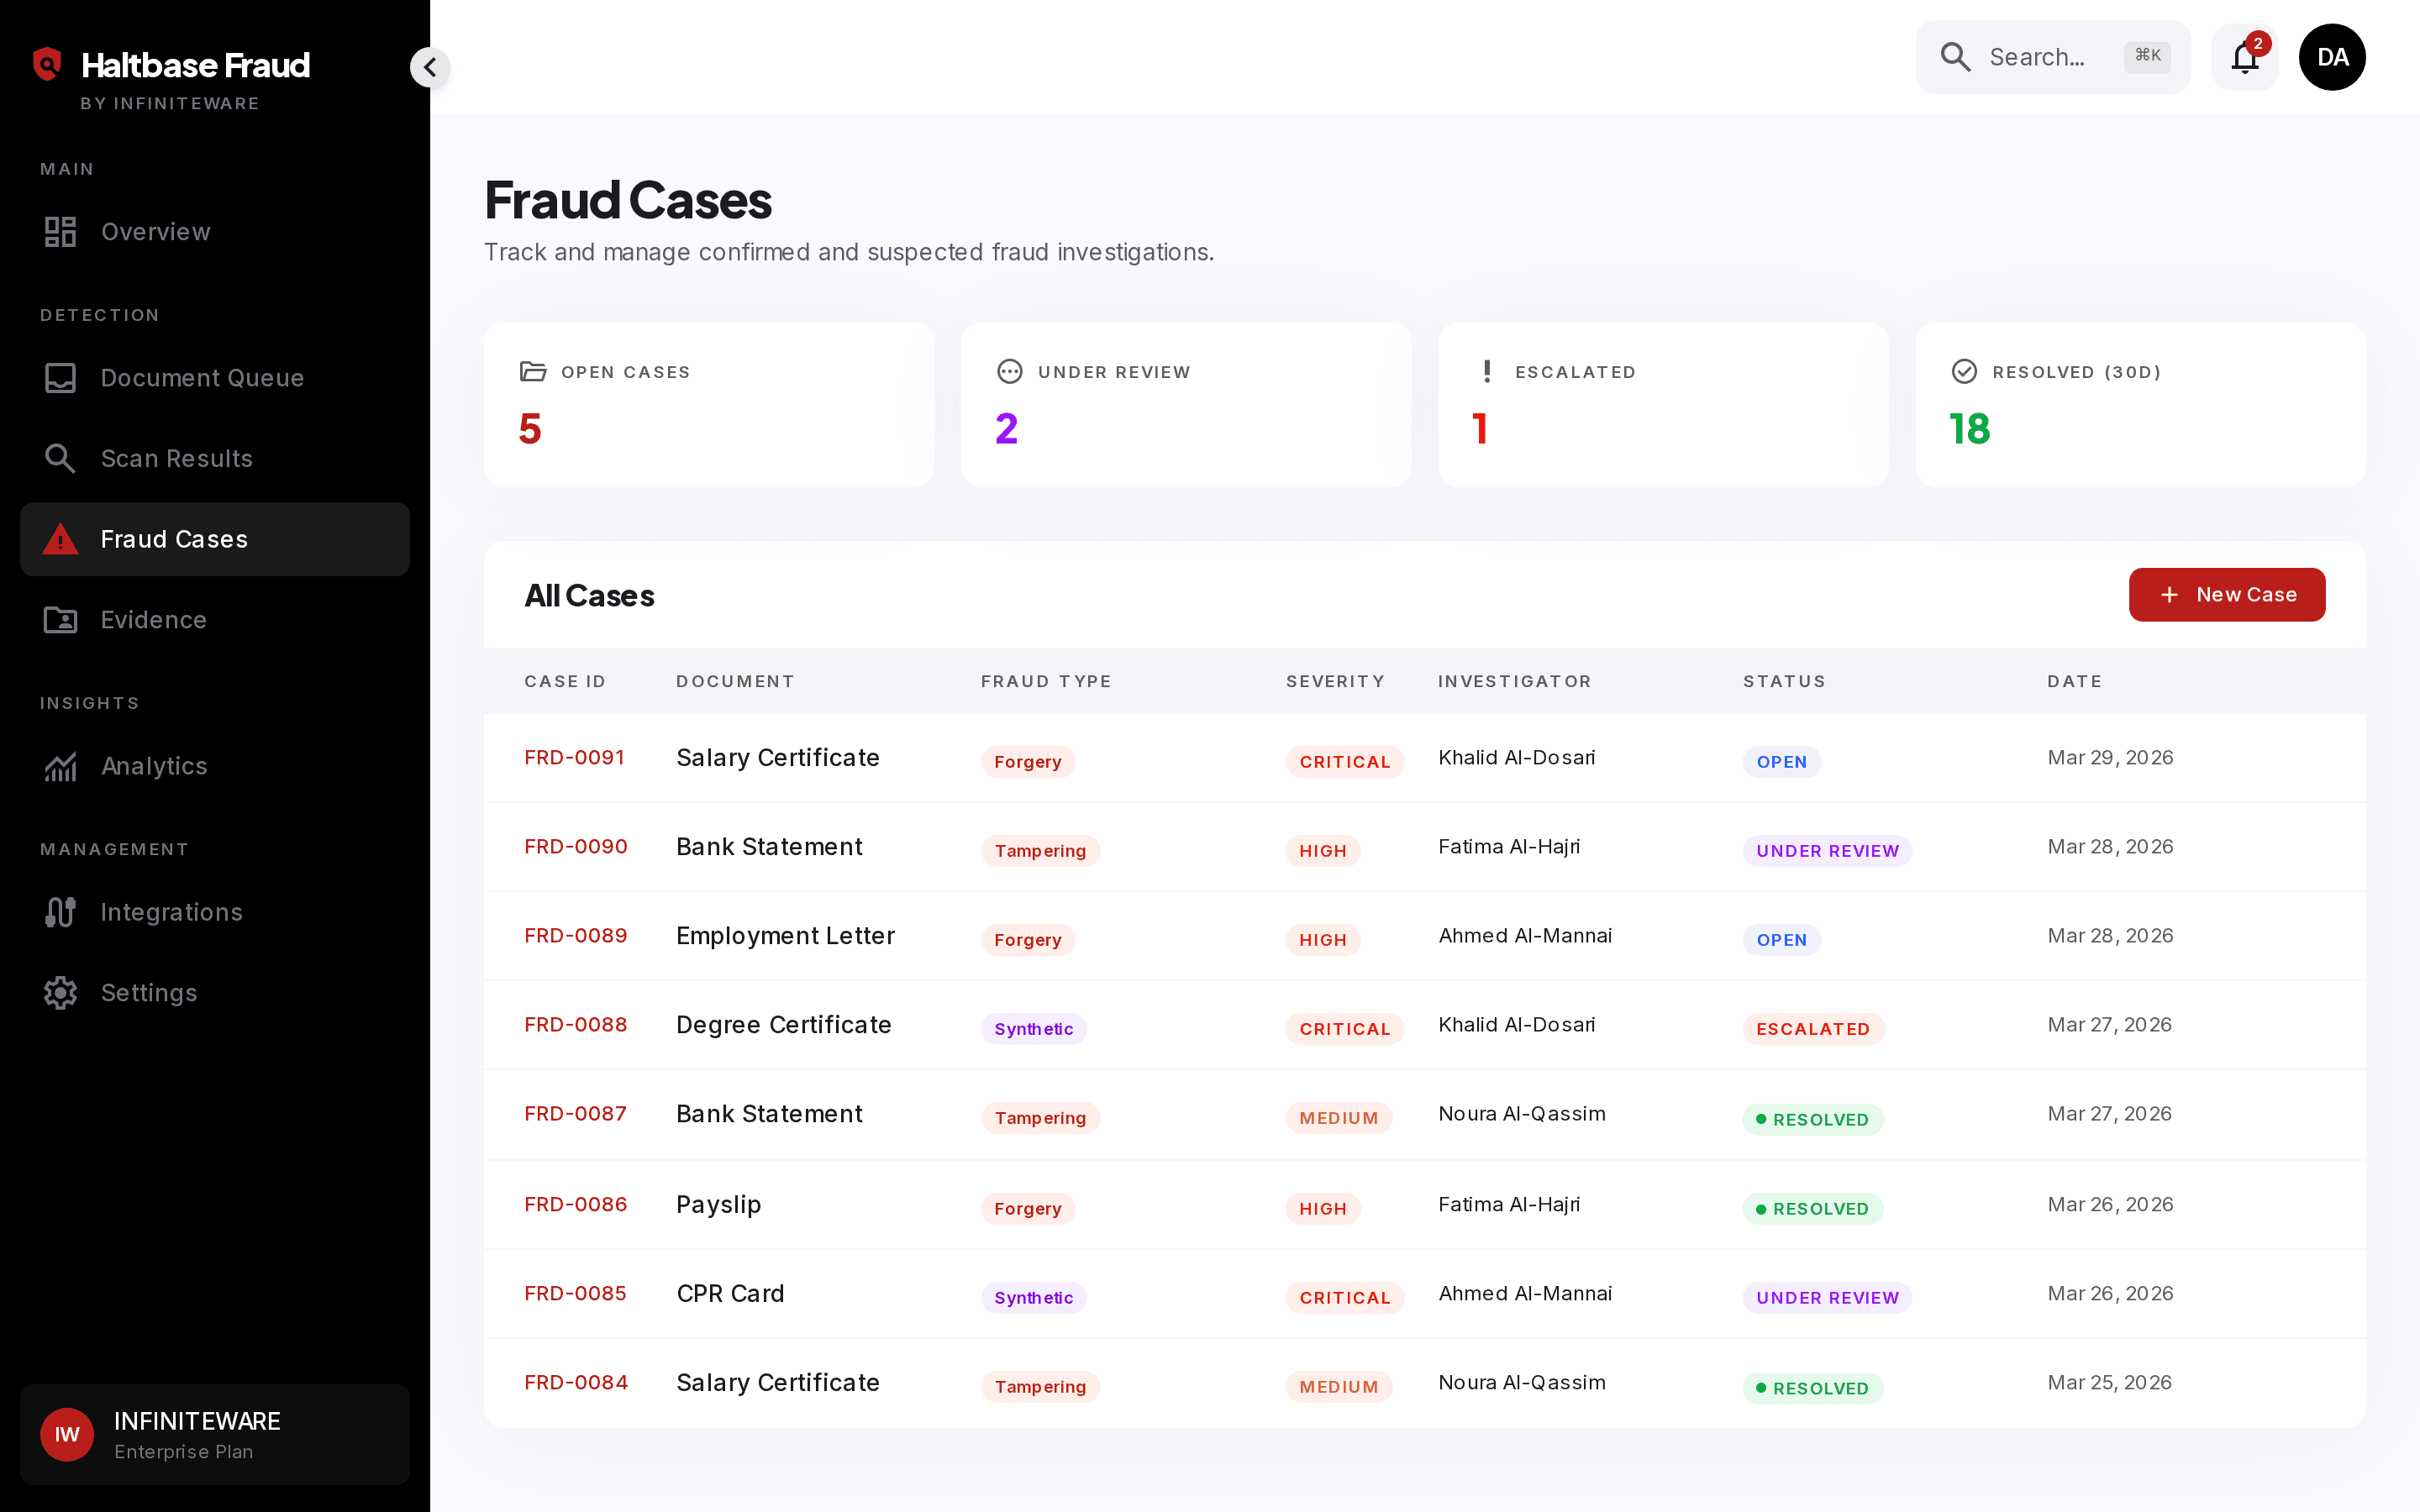Click the Employment Letter document name
The height and width of the screenshot is (1512, 2420).
[785, 936]
